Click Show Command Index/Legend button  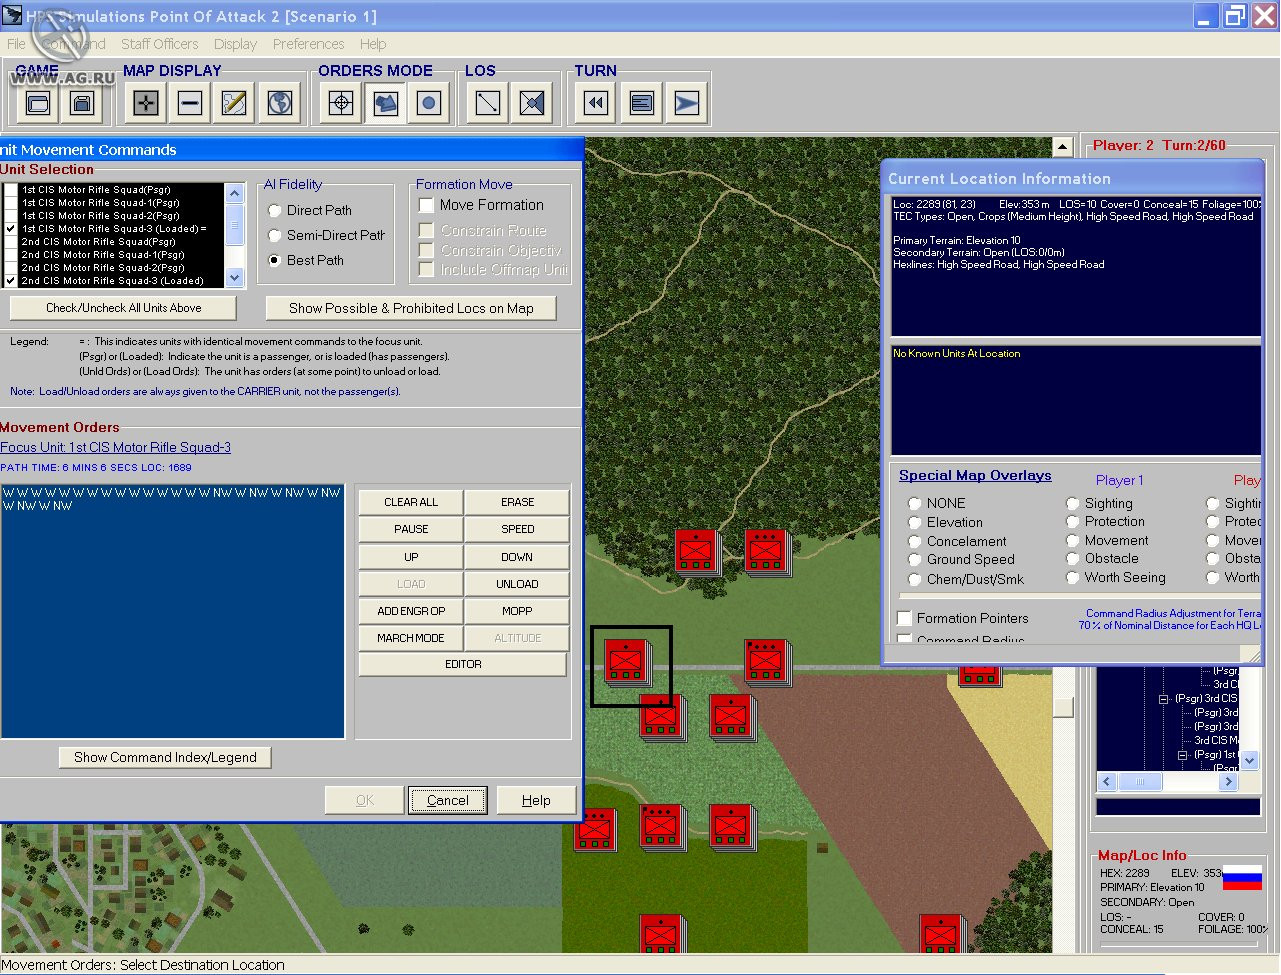coord(165,758)
